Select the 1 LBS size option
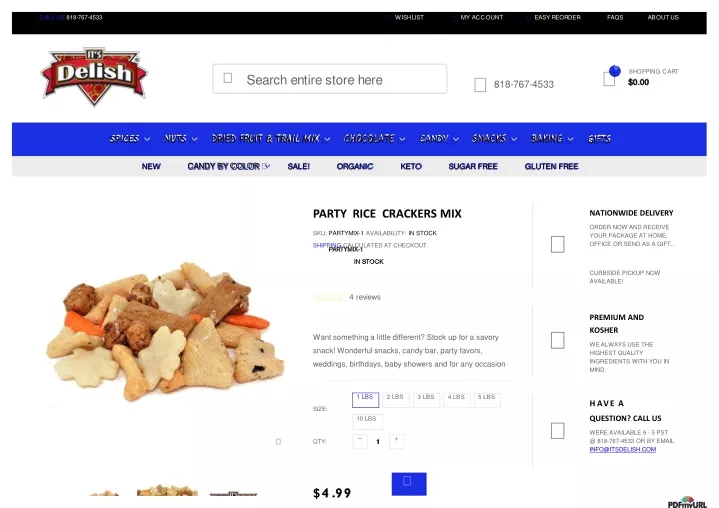Viewport: 719px width, 508px height. (x=365, y=400)
